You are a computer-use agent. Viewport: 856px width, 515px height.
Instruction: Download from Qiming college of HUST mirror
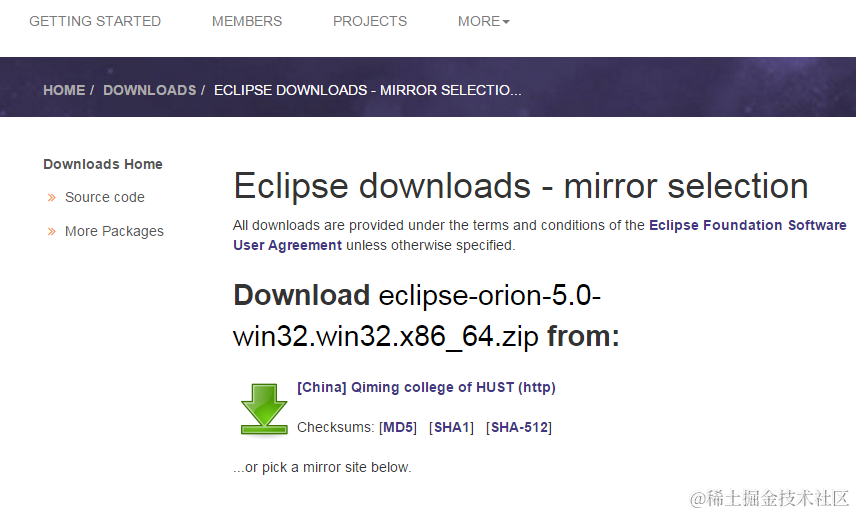[x=426, y=387]
